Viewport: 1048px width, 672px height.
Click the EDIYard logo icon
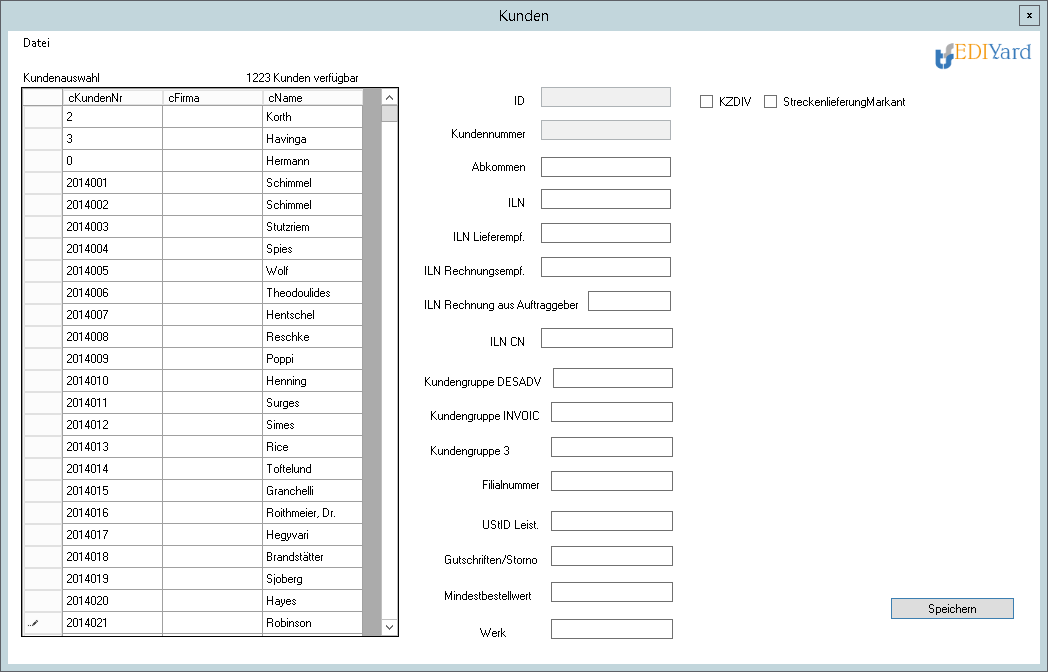pyautogui.click(x=943, y=56)
